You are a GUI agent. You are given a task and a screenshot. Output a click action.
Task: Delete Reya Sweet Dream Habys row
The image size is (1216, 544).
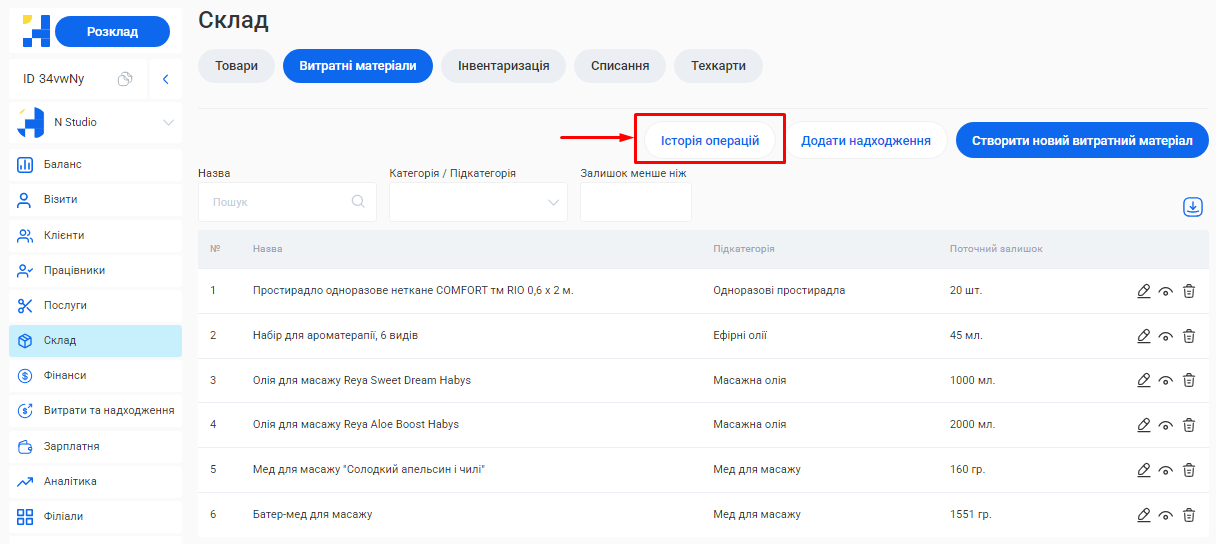[x=1189, y=380]
